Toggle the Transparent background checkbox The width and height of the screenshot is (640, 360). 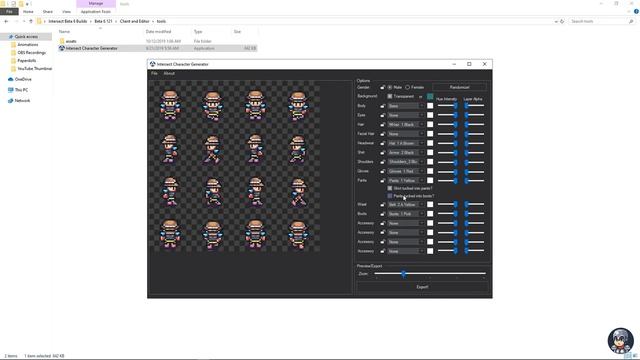click(x=390, y=96)
